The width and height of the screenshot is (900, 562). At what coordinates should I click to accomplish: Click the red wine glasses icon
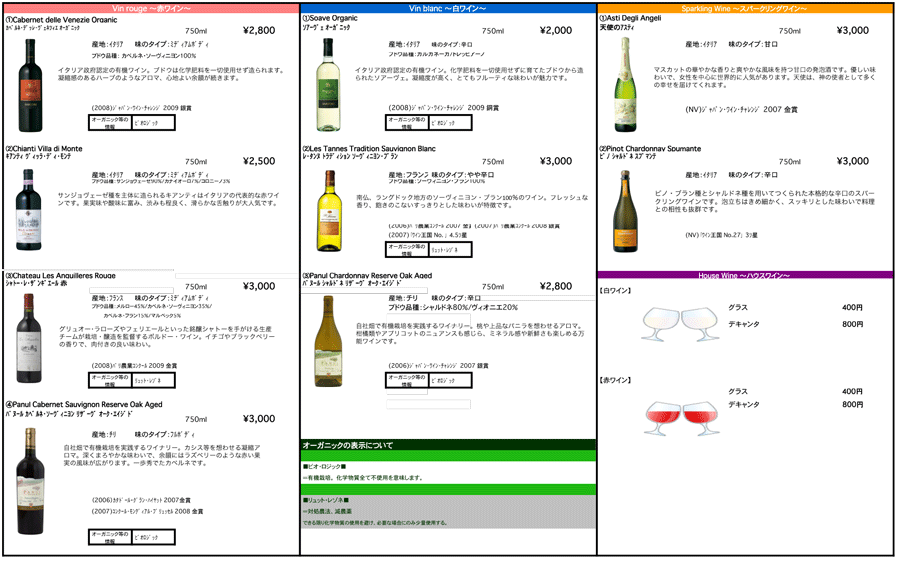tap(682, 418)
